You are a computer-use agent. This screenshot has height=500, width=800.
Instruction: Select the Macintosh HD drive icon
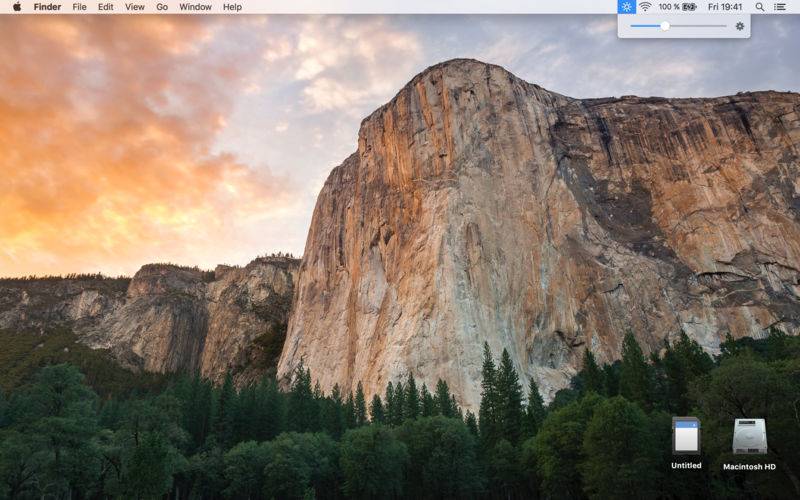click(749, 436)
